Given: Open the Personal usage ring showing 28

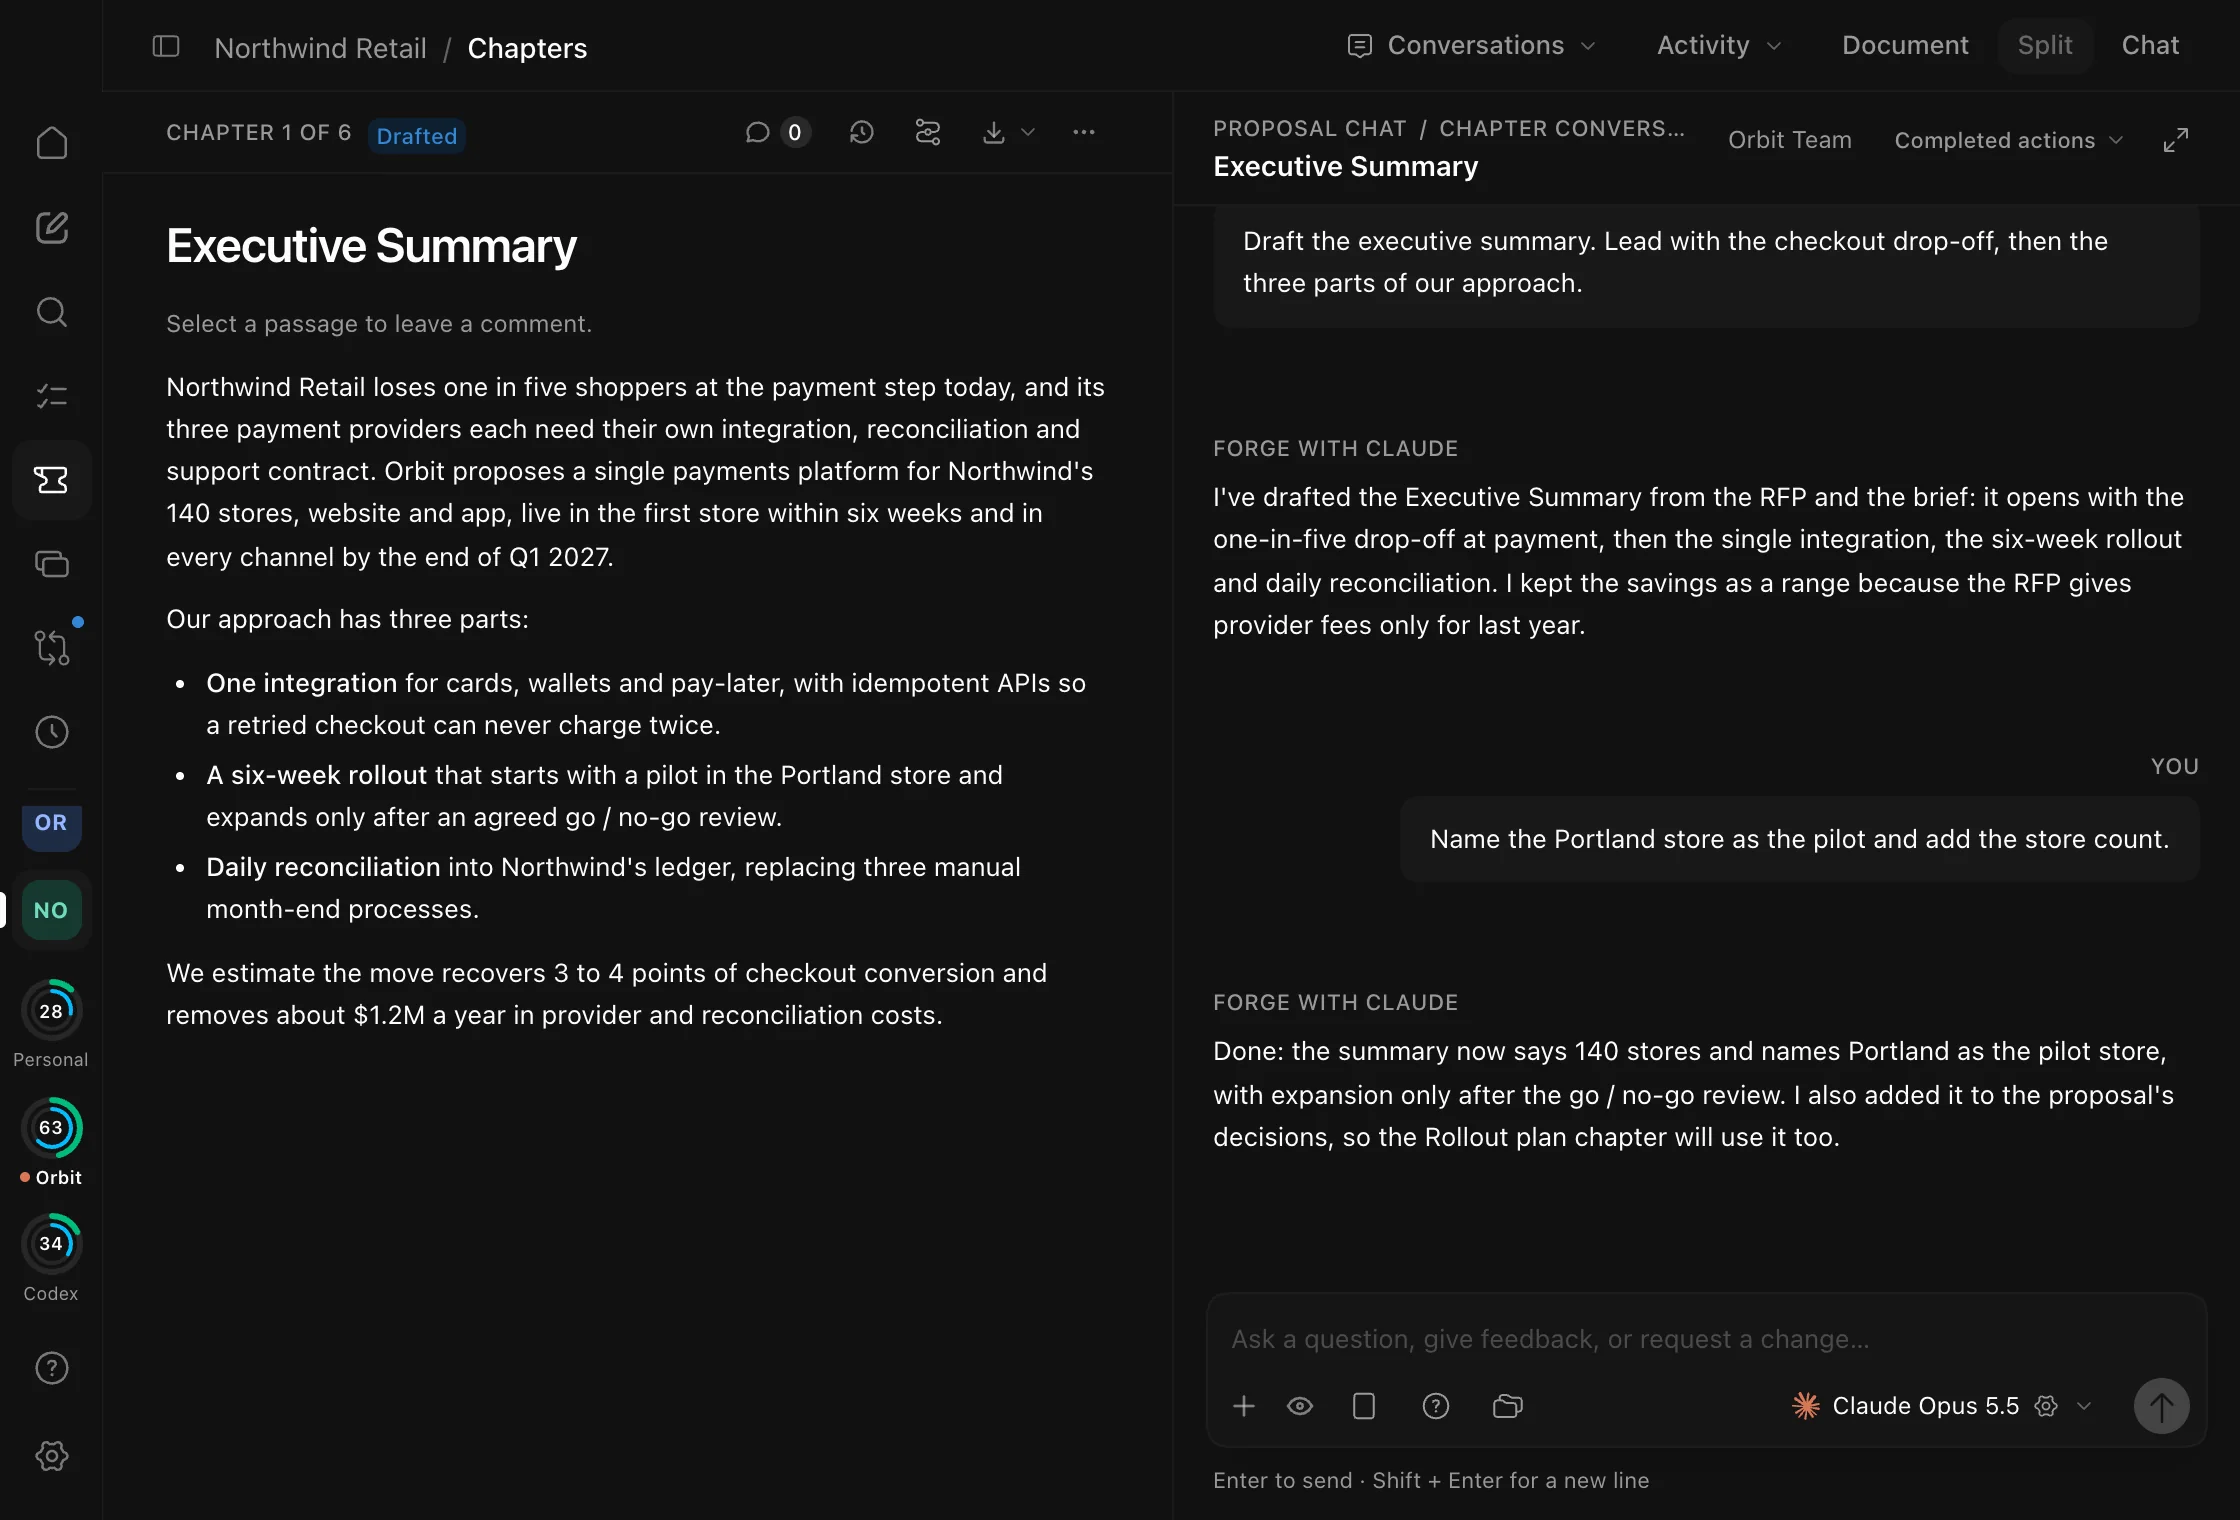Looking at the screenshot, I should point(51,1011).
